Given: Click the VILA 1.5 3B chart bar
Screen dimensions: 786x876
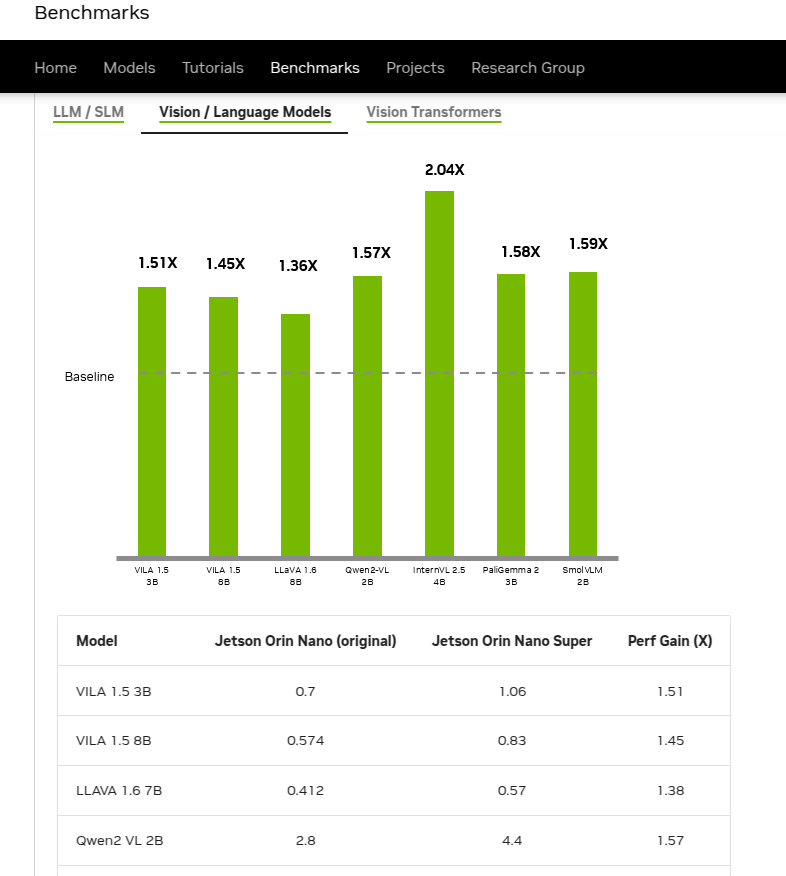Looking at the screenshot, I should (152, 421).
